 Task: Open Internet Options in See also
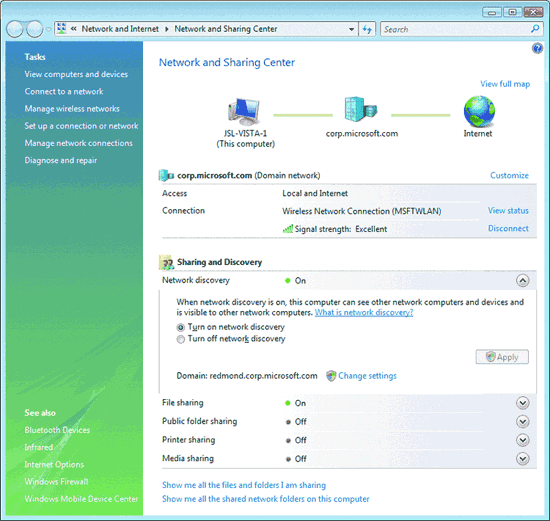point(54,464)
